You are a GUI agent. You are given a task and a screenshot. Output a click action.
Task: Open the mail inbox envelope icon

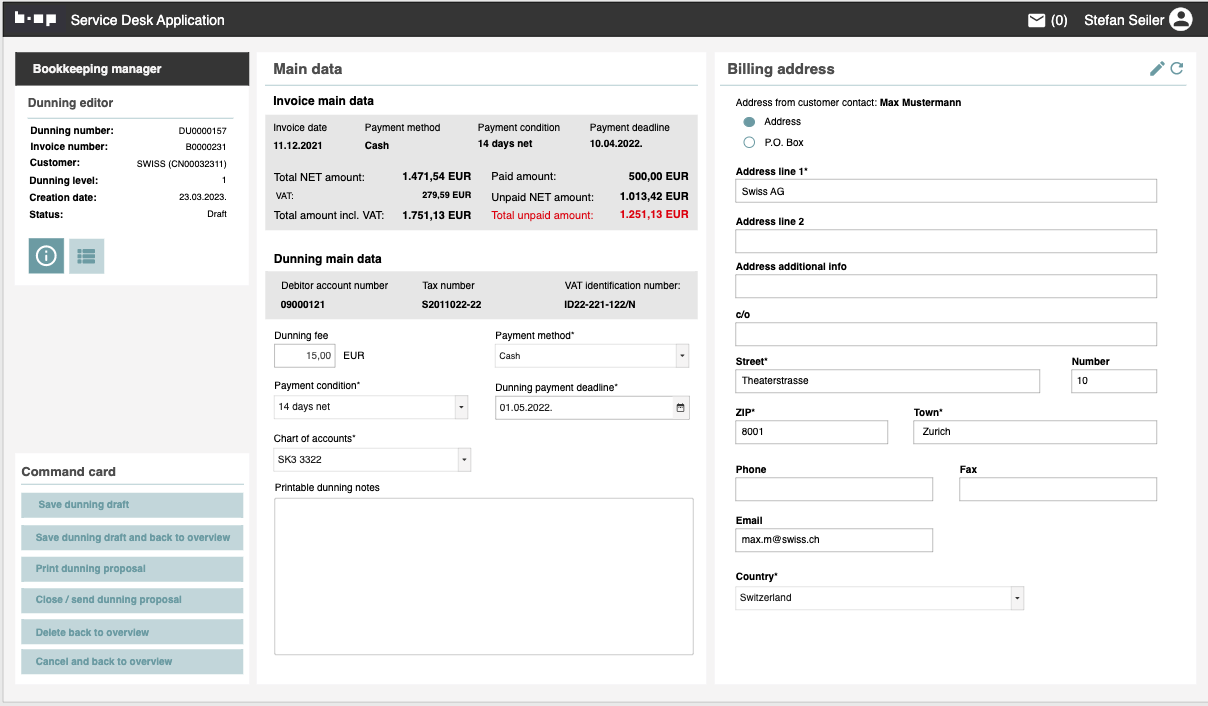(x=1037, y=20)
